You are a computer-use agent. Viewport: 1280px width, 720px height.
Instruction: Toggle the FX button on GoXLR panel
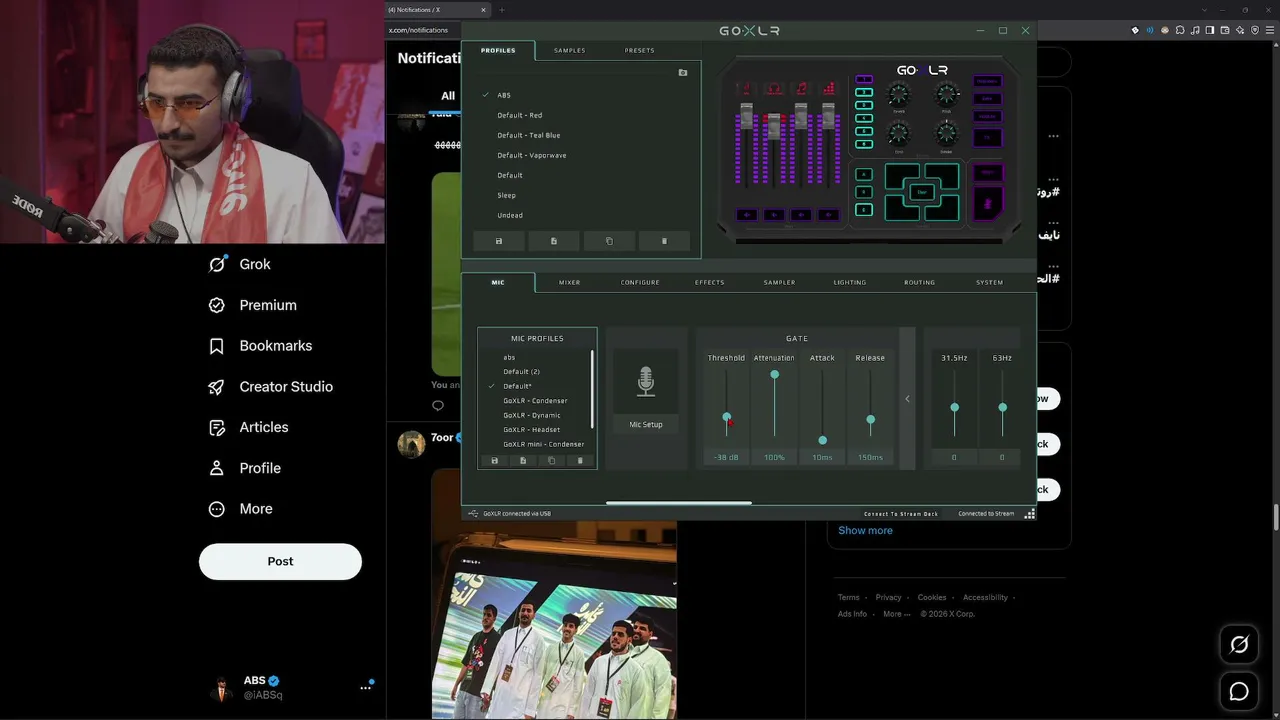[987, 137]
